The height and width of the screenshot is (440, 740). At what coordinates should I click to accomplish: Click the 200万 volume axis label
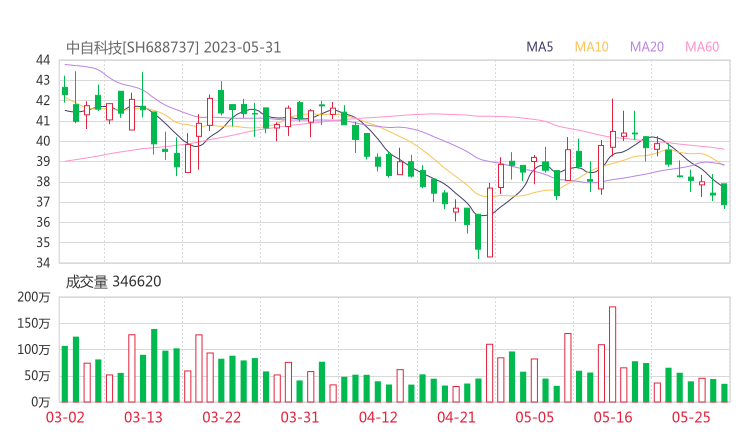[x=34, y=297]
